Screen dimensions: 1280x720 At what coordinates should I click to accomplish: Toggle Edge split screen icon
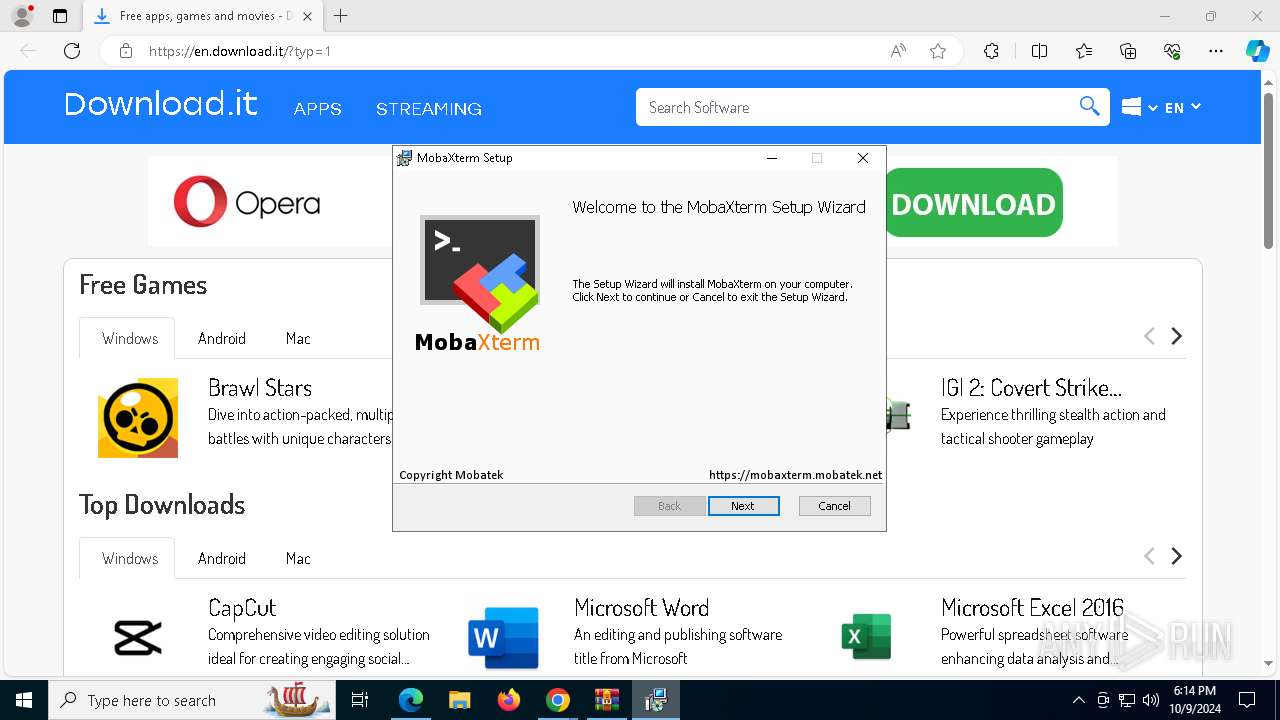tap(1039, 51)
